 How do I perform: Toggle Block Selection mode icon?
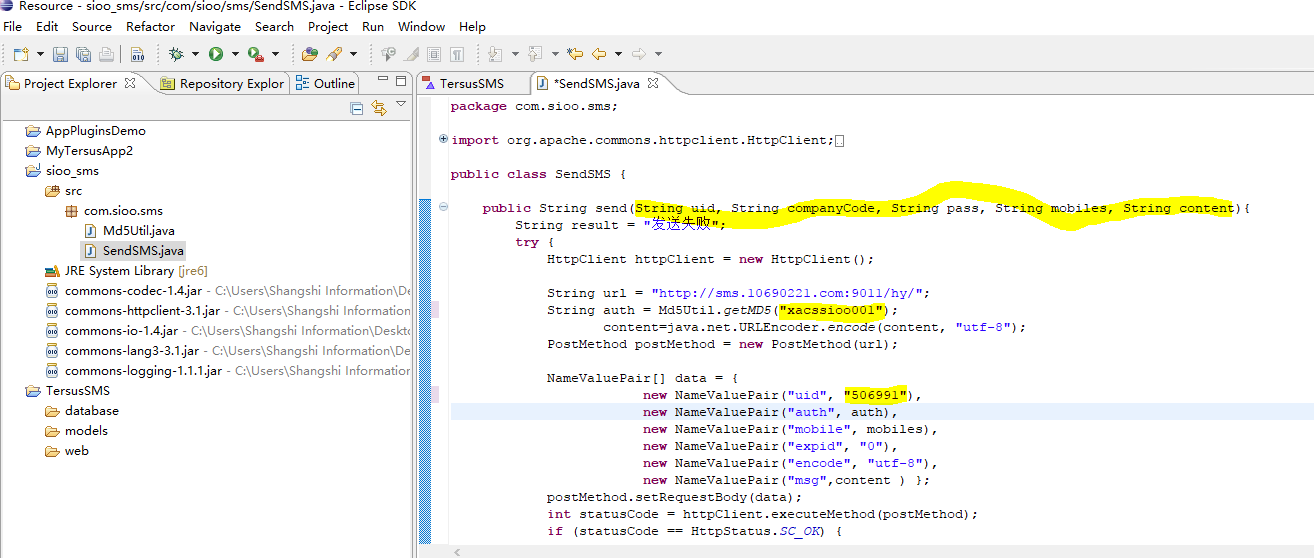point(434,54)
